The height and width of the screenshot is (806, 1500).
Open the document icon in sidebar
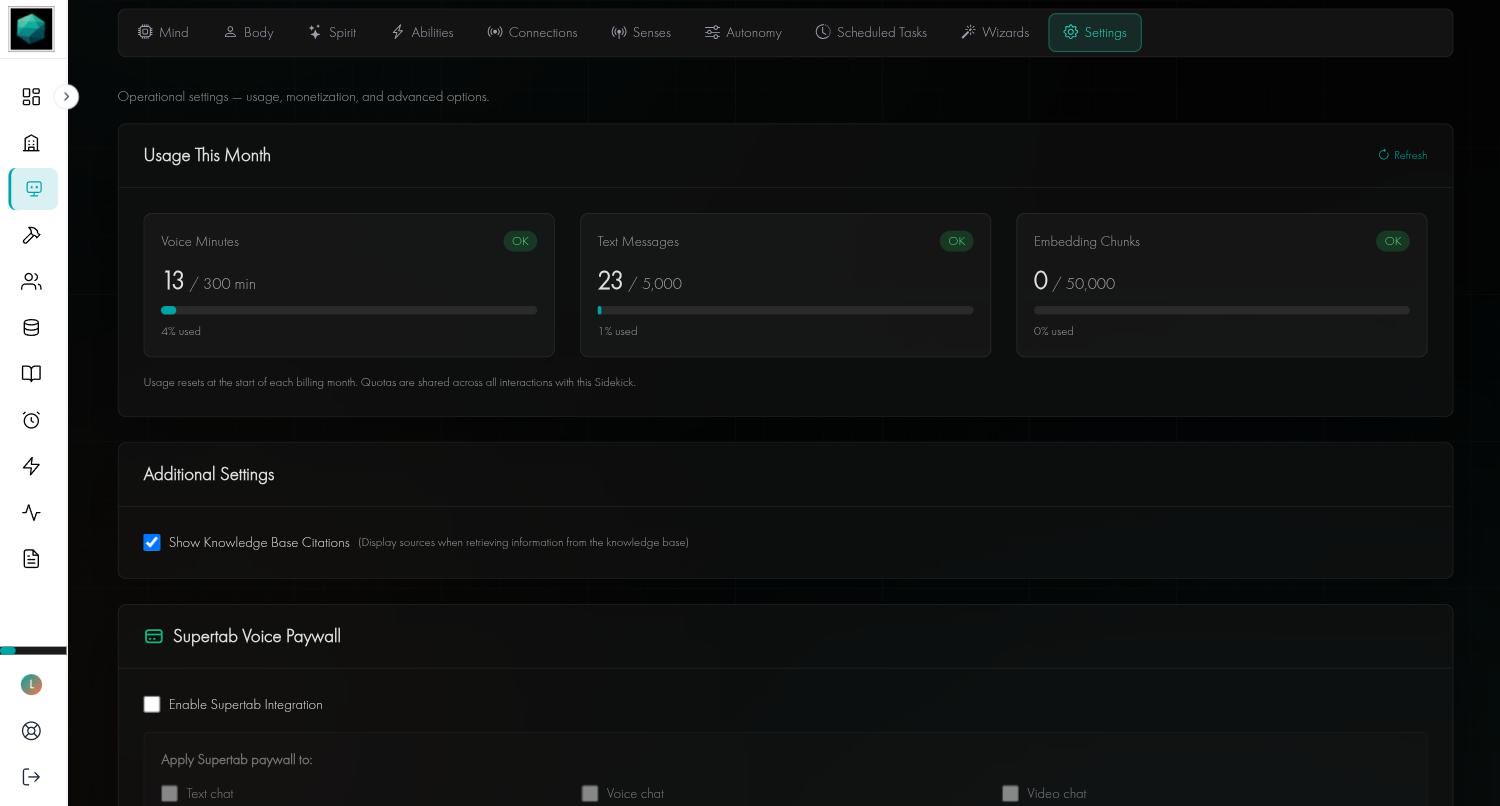(x=31, y=559)
